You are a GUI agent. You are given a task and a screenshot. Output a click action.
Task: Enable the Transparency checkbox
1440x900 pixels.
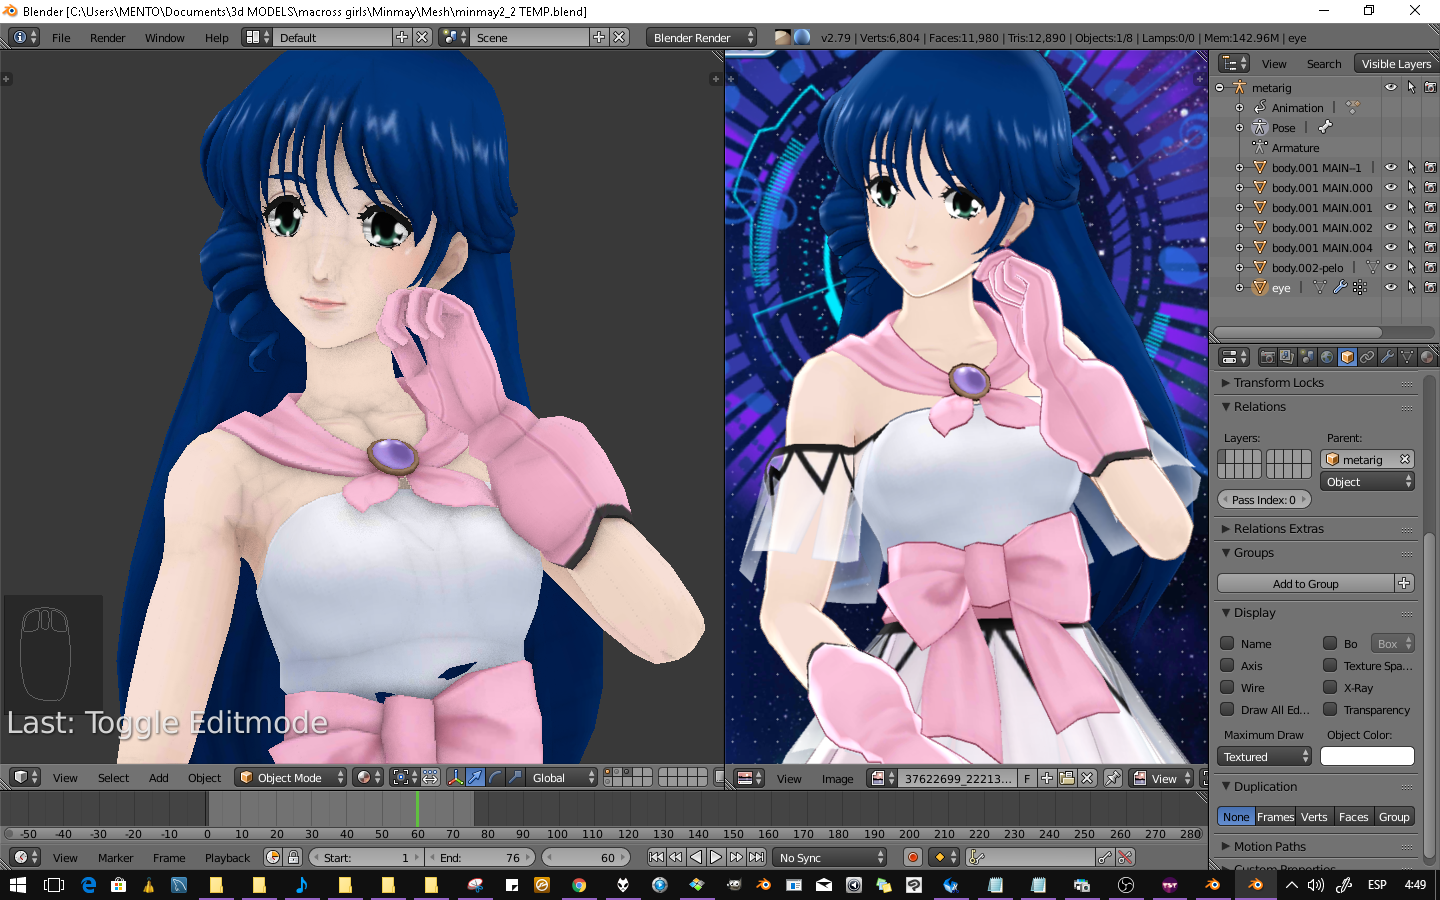(x=1330, y=709)
